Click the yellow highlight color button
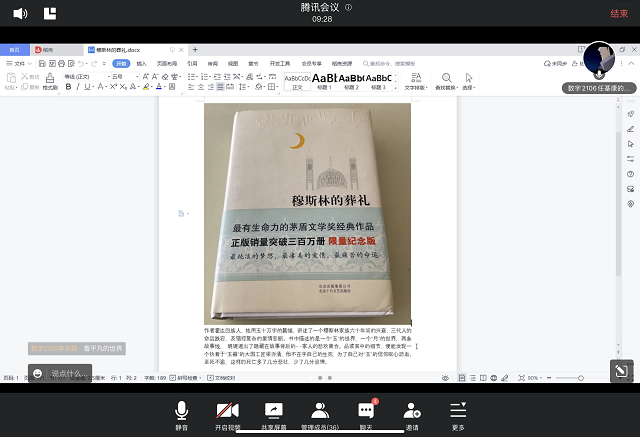This screenshot has height=437, width=640. [146, 87]
